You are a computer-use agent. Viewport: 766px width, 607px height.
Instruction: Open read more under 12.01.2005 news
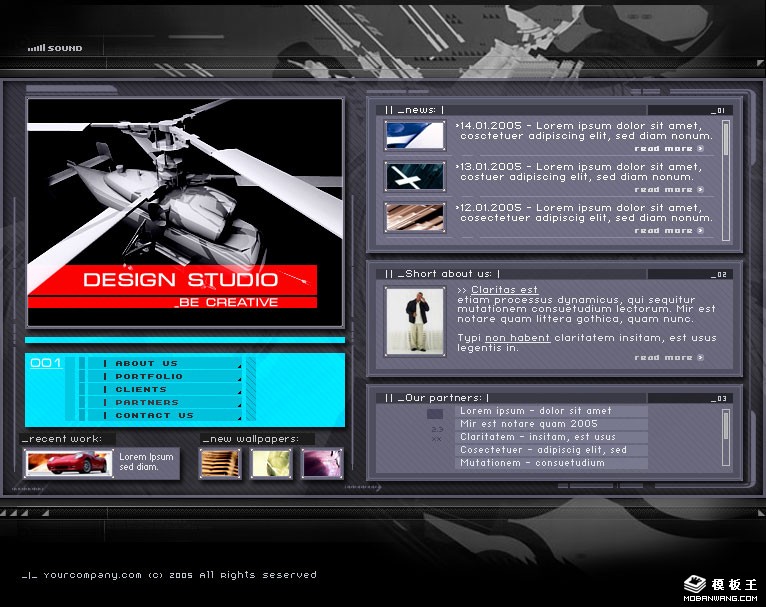[x=669, y=230]
